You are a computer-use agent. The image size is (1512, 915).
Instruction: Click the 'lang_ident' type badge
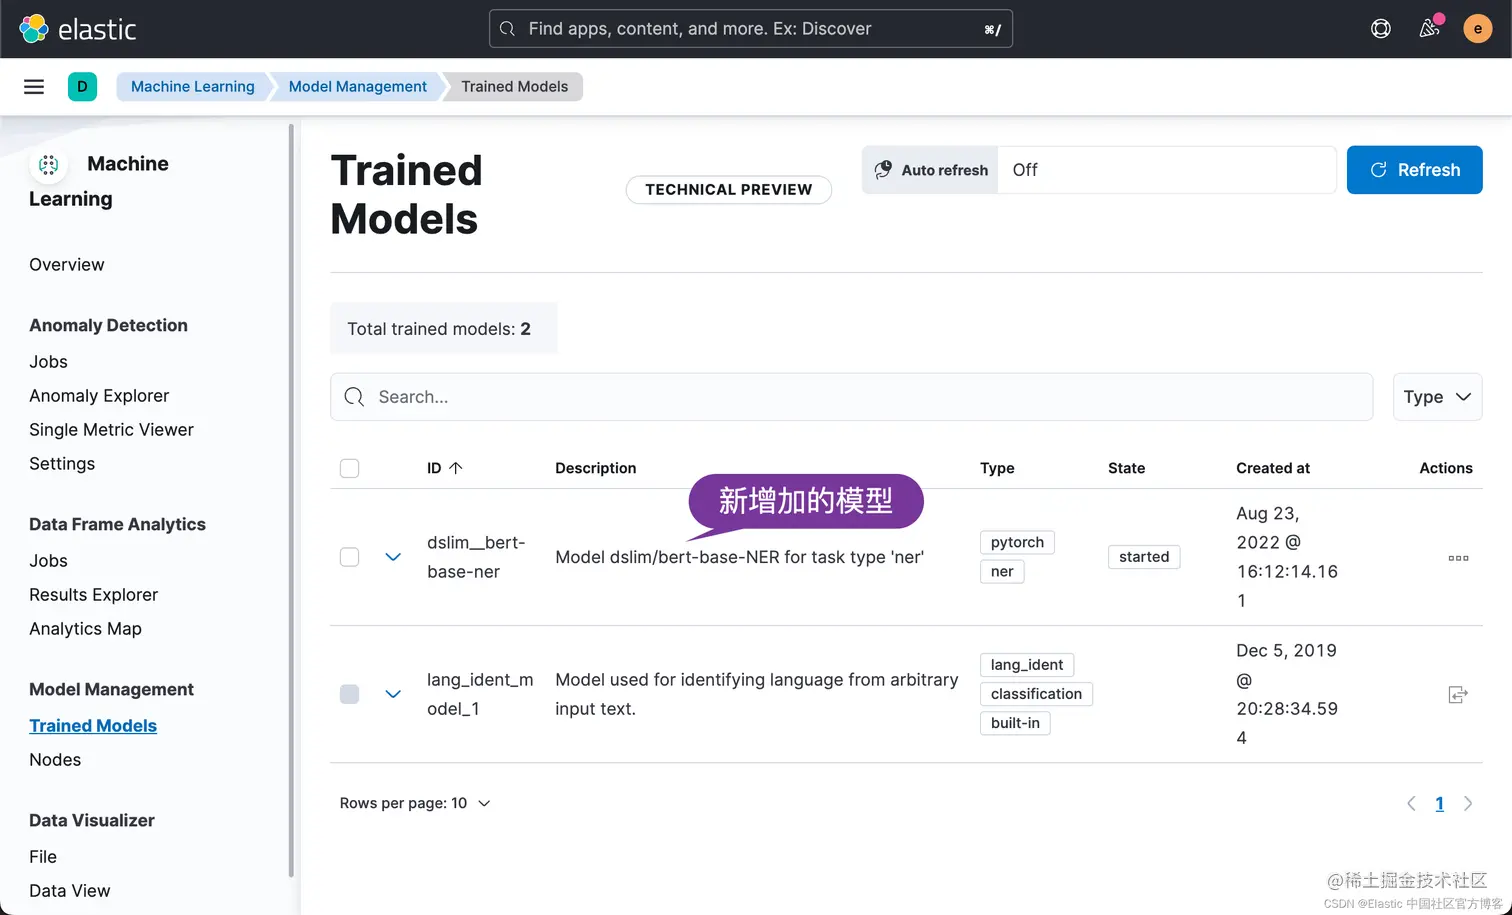point(1027,665)
